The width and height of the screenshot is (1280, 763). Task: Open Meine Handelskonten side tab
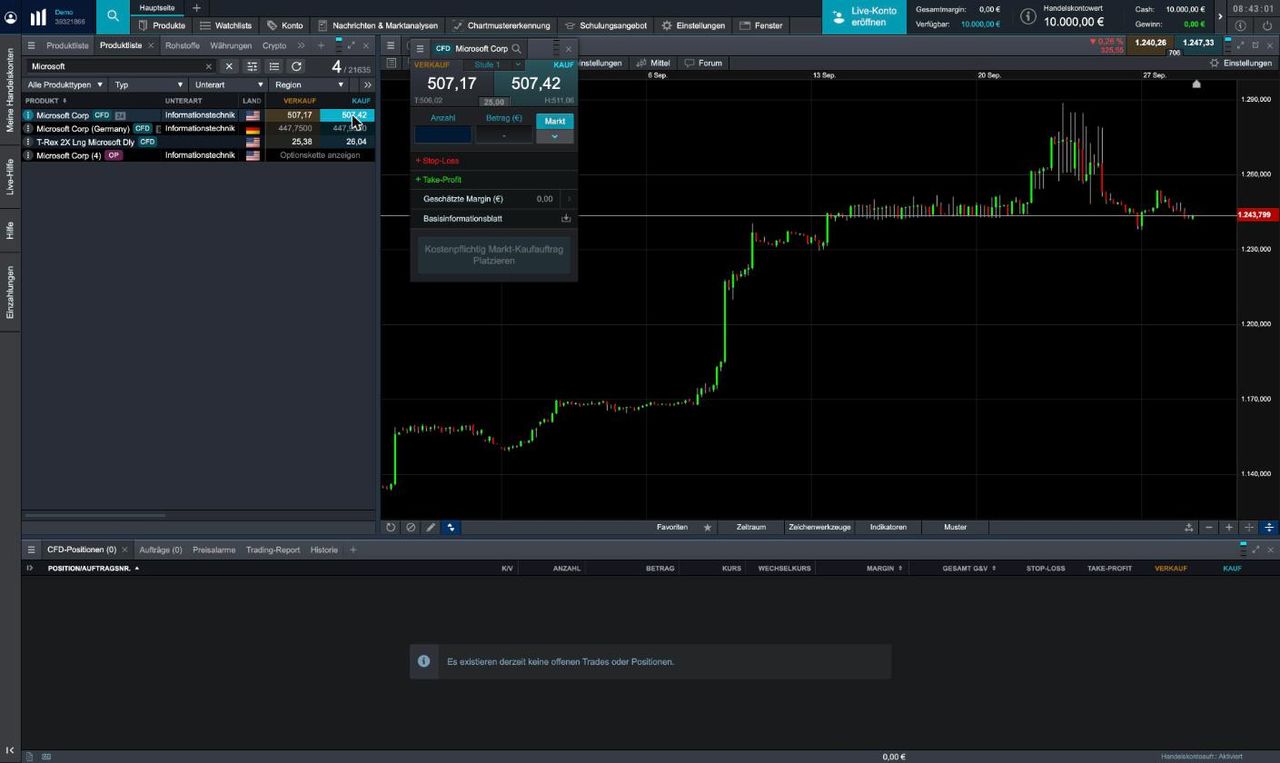coord(10,92)
